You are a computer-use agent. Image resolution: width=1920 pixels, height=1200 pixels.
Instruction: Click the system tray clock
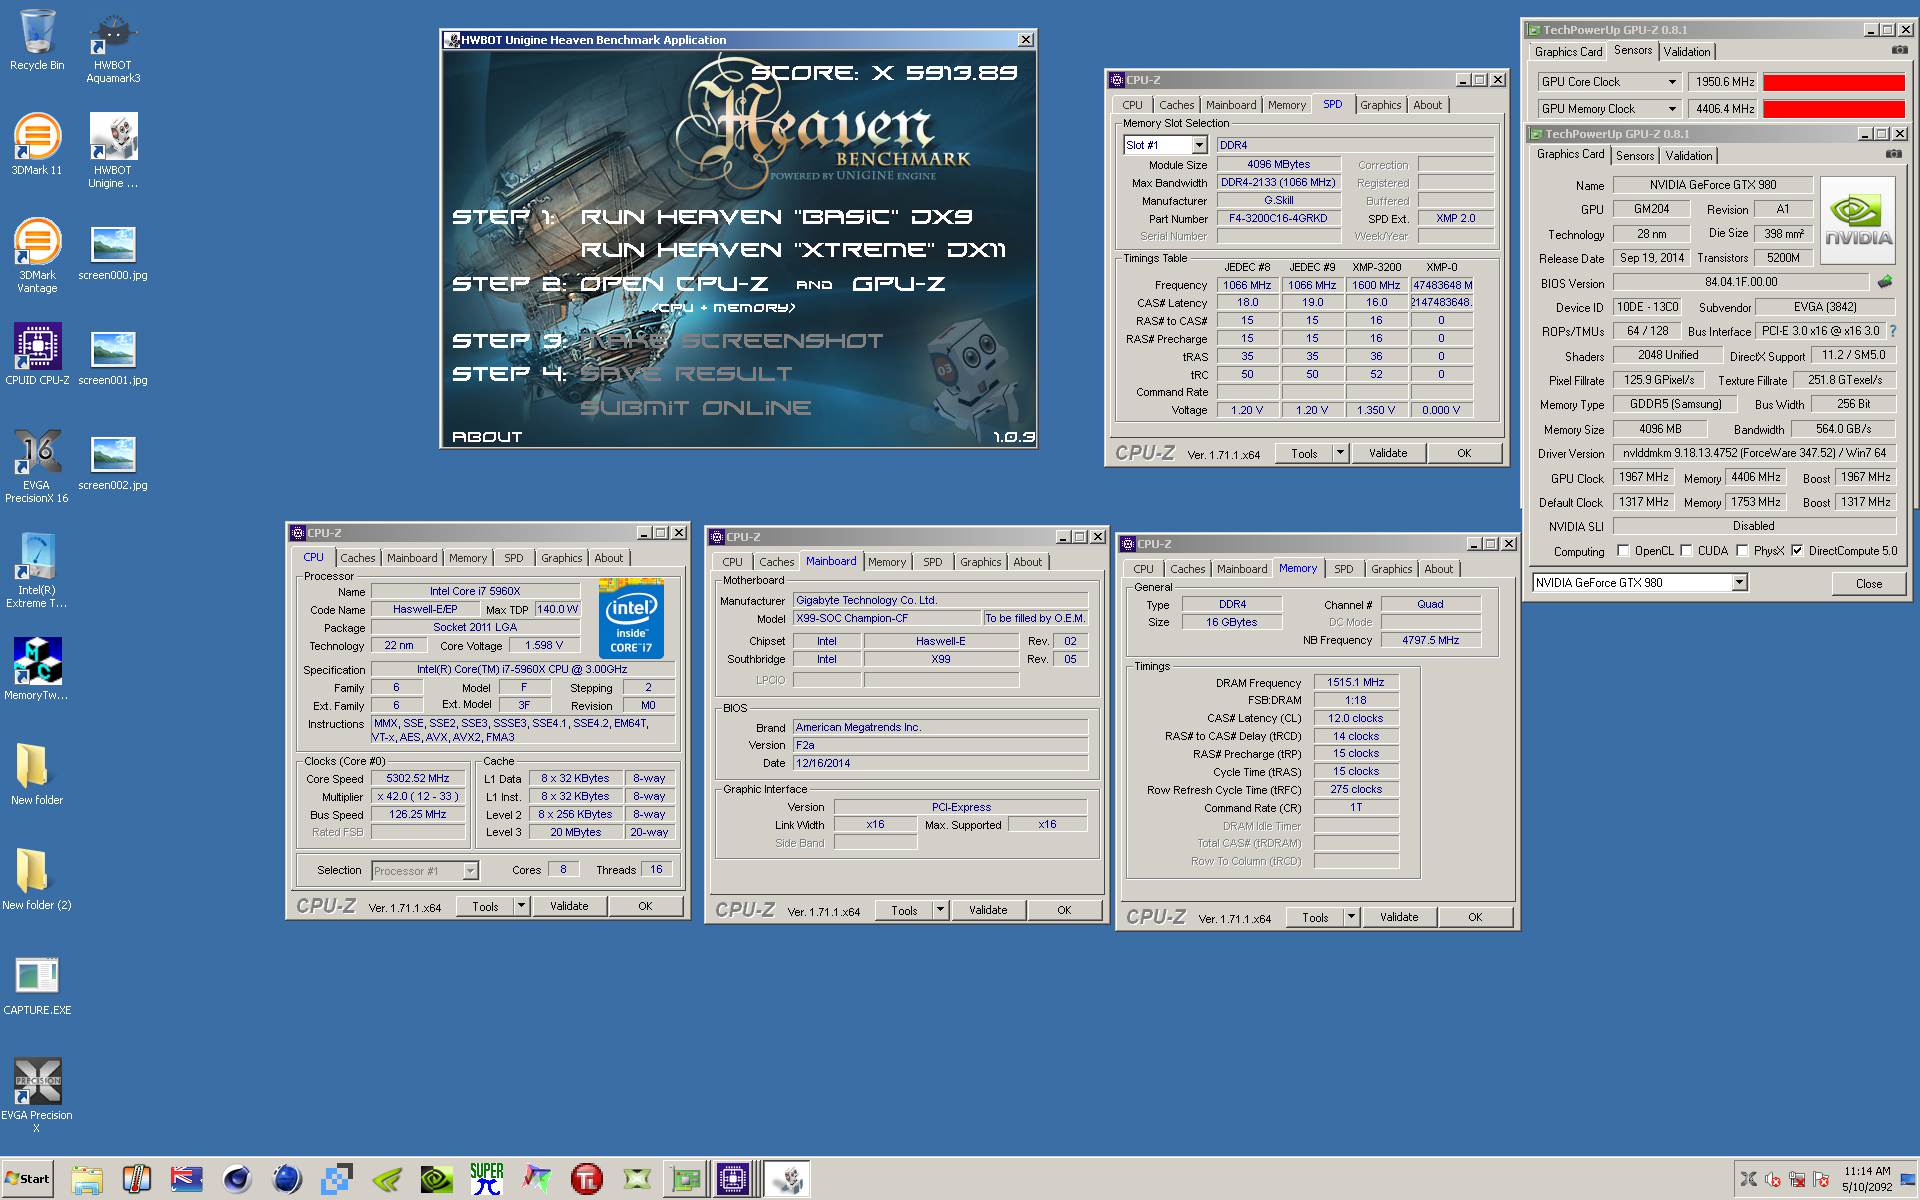click(x=1867, y=1179)
